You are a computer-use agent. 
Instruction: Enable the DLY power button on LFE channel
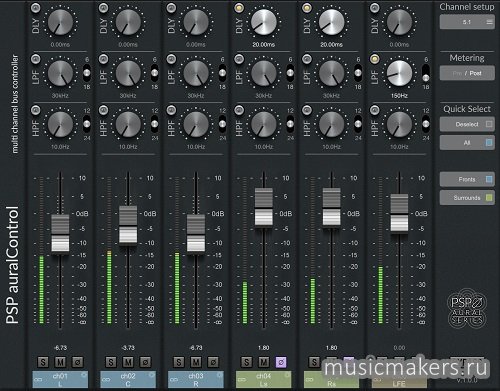click(375, 8)
